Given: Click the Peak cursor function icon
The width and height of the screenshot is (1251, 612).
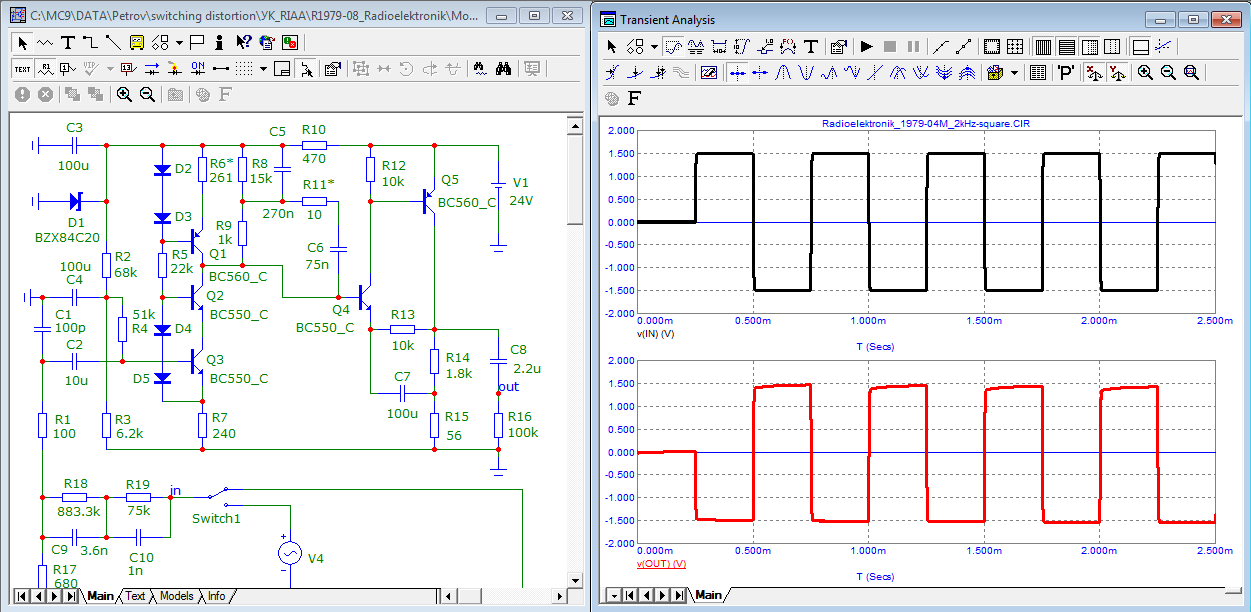Looking at the screenshot, I should pyautogui.click(x=785, y=73).
